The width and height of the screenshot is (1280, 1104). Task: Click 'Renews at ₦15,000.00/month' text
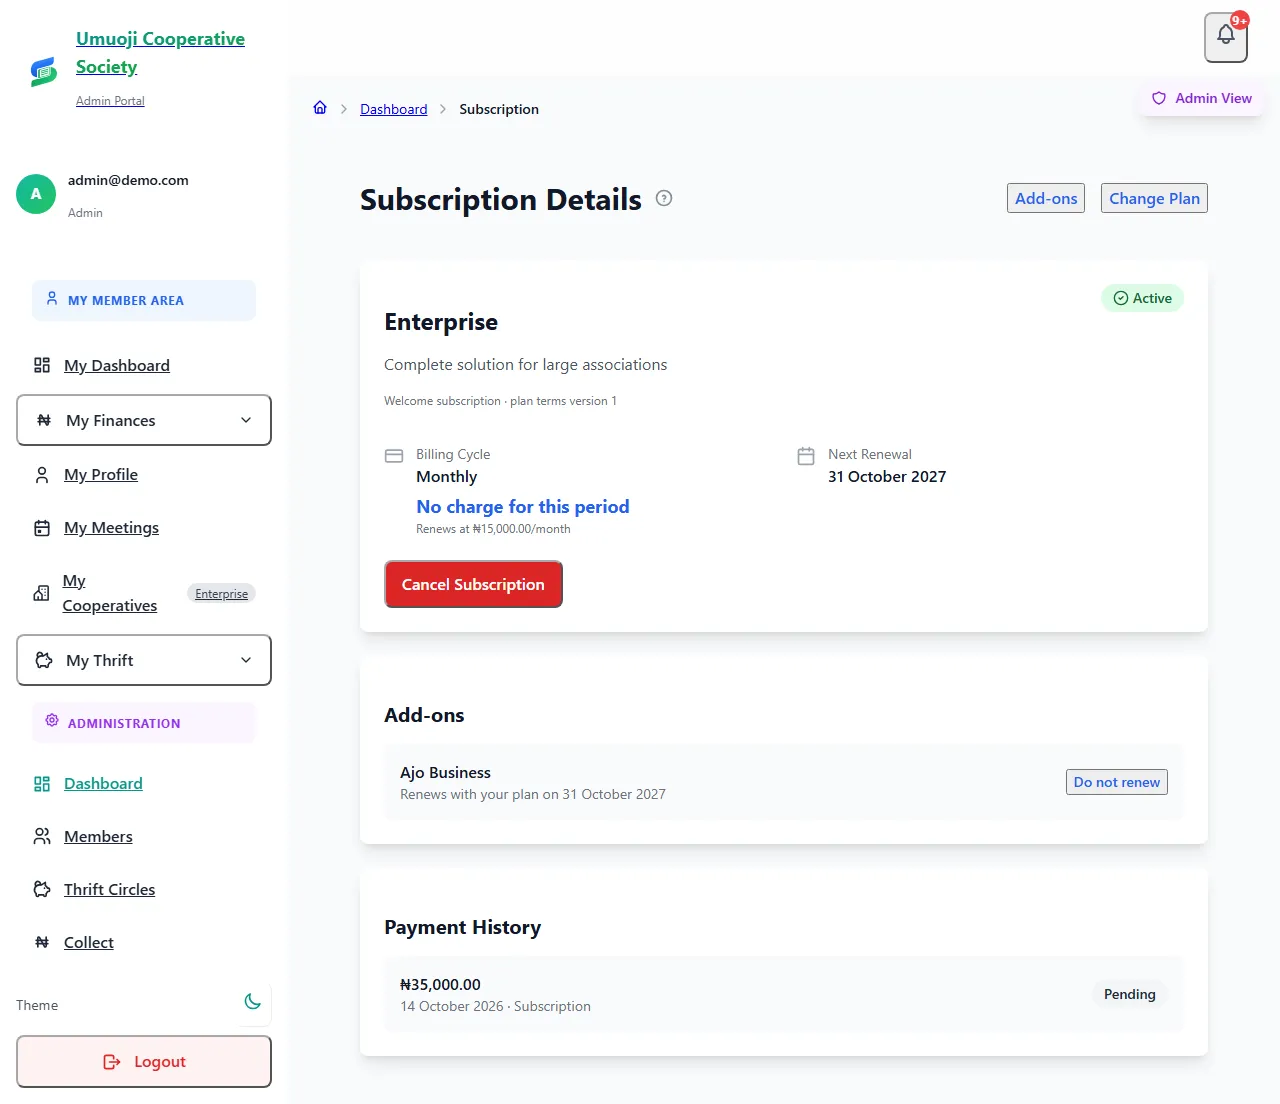click(493, 529)
